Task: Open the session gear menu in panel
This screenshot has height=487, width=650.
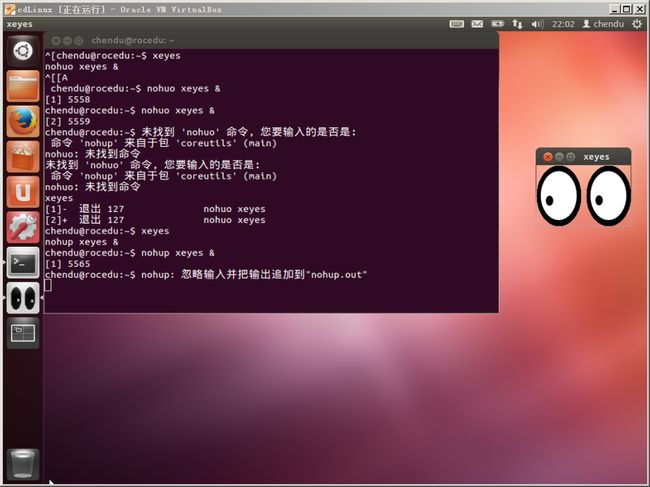Action: pyautogui.click(x=637, y=24)
